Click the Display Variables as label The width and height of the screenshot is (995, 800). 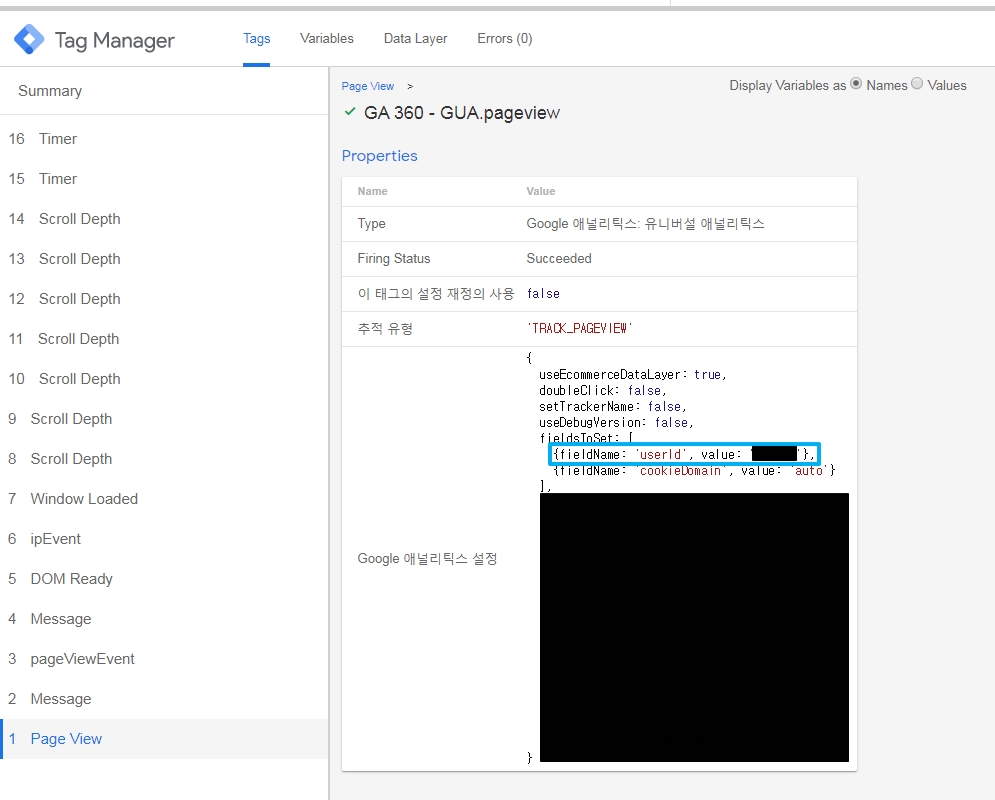tap(787, 85)
